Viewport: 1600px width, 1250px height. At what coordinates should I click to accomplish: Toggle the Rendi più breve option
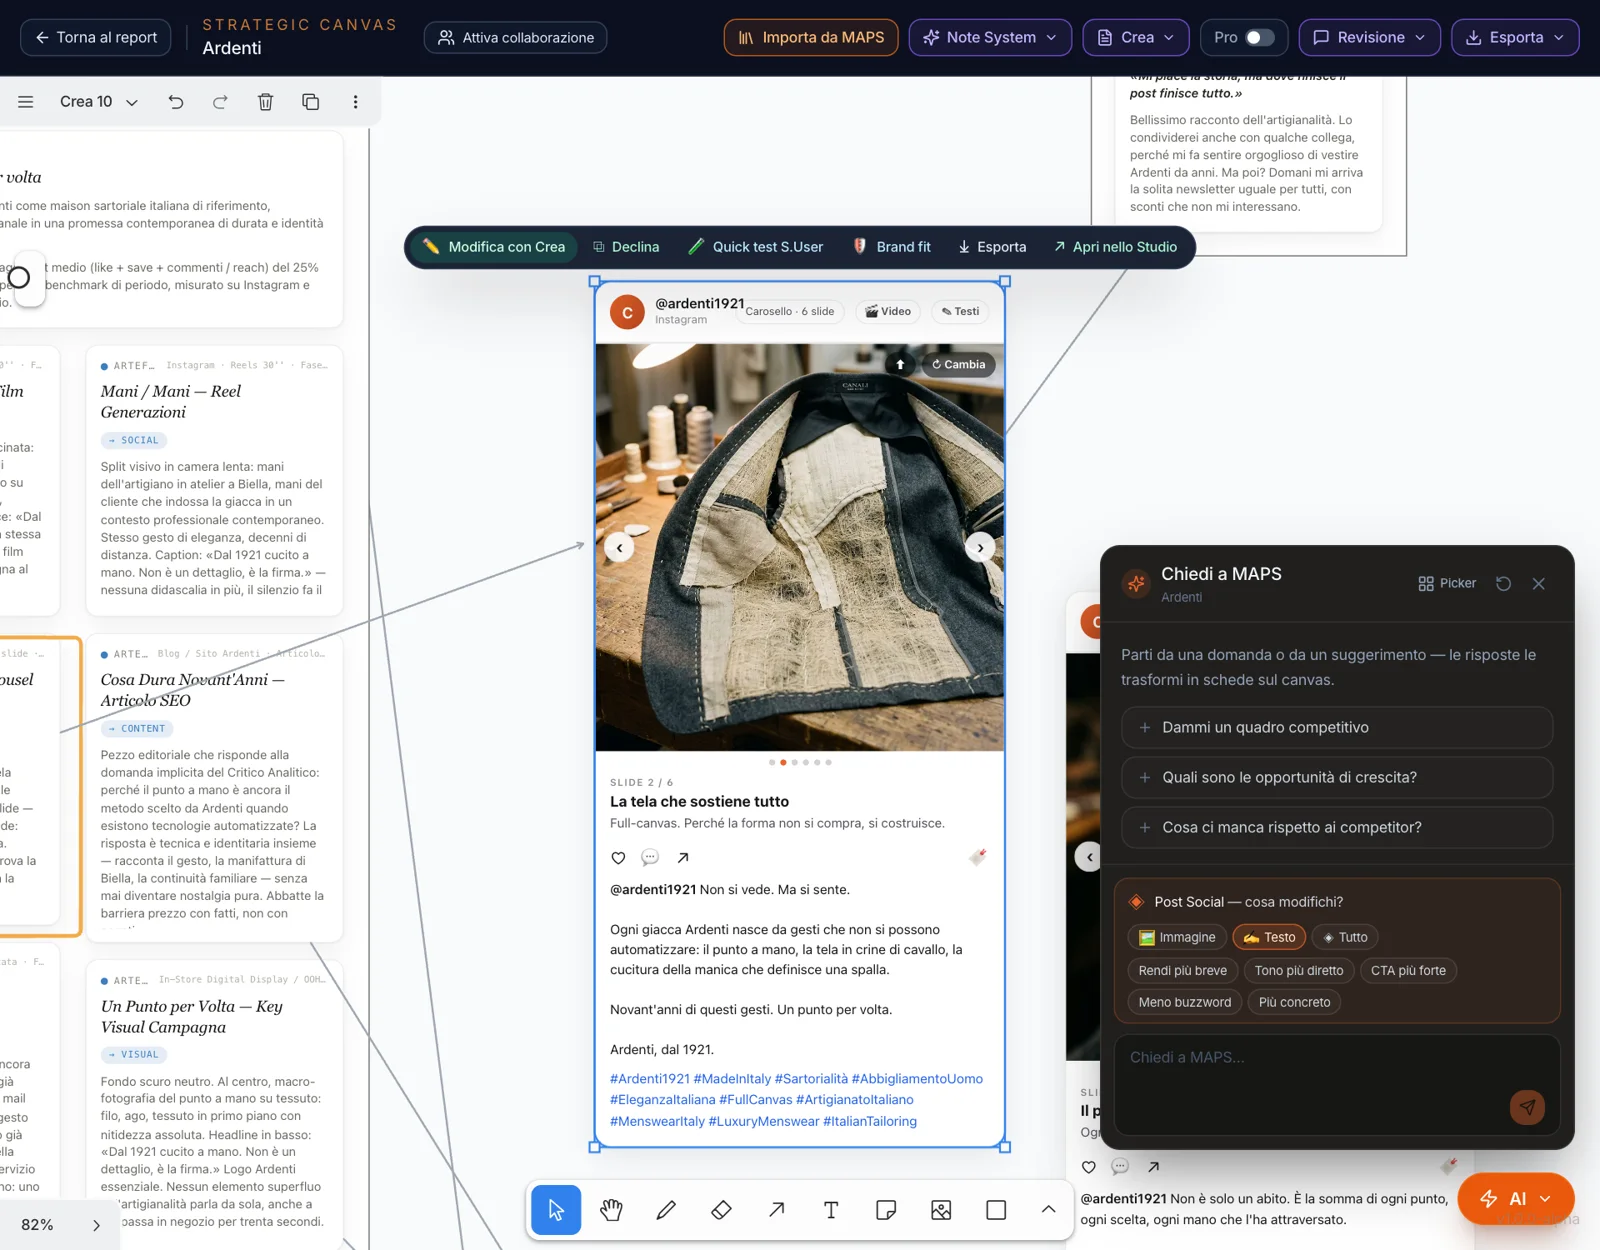click(1183, 970)
